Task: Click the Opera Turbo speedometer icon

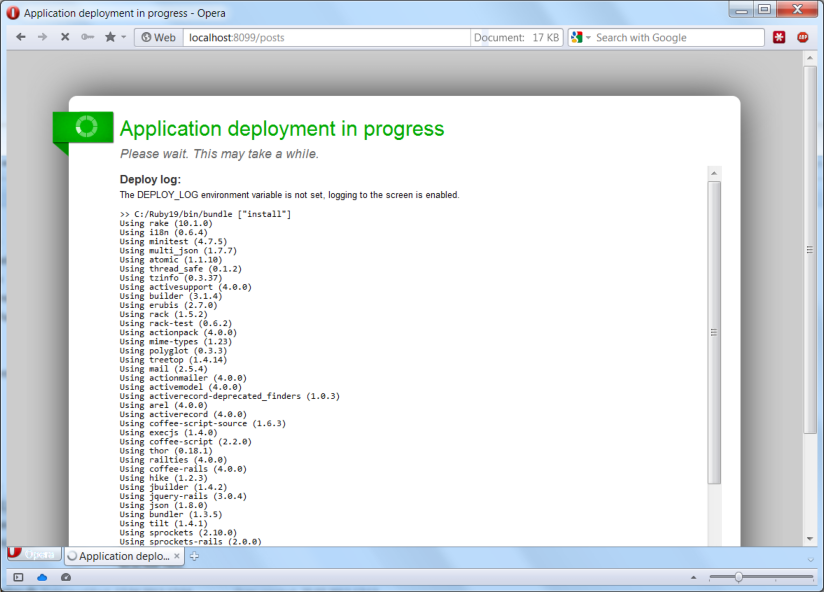Action: coord(66,577)
